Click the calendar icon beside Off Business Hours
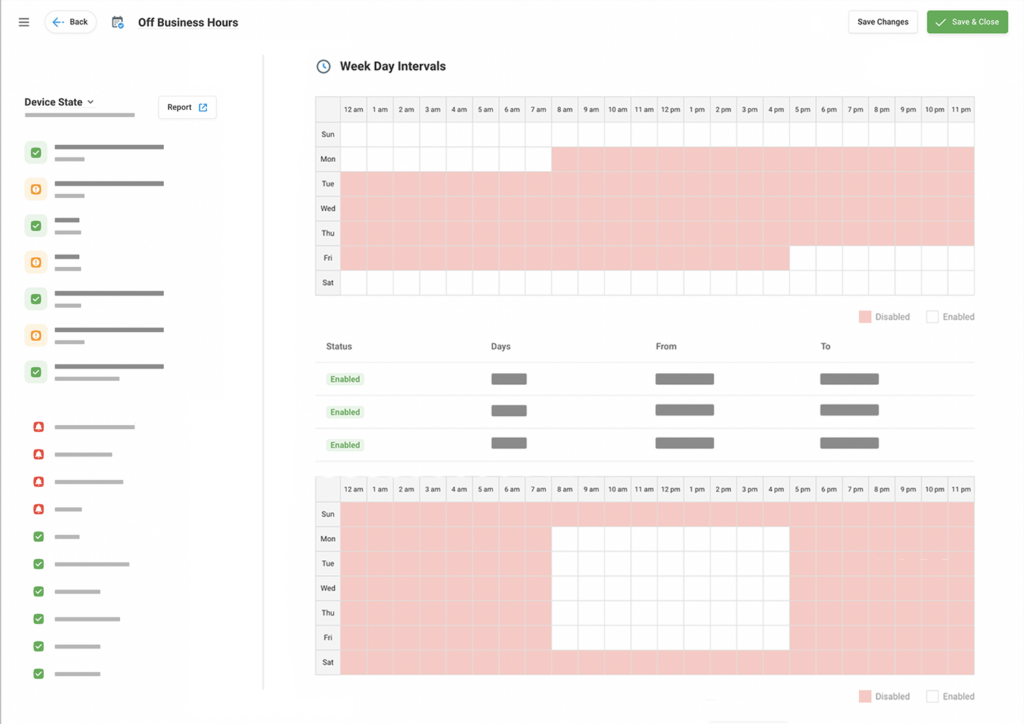This screenshot has height=724, width=1024. (118, 22)
